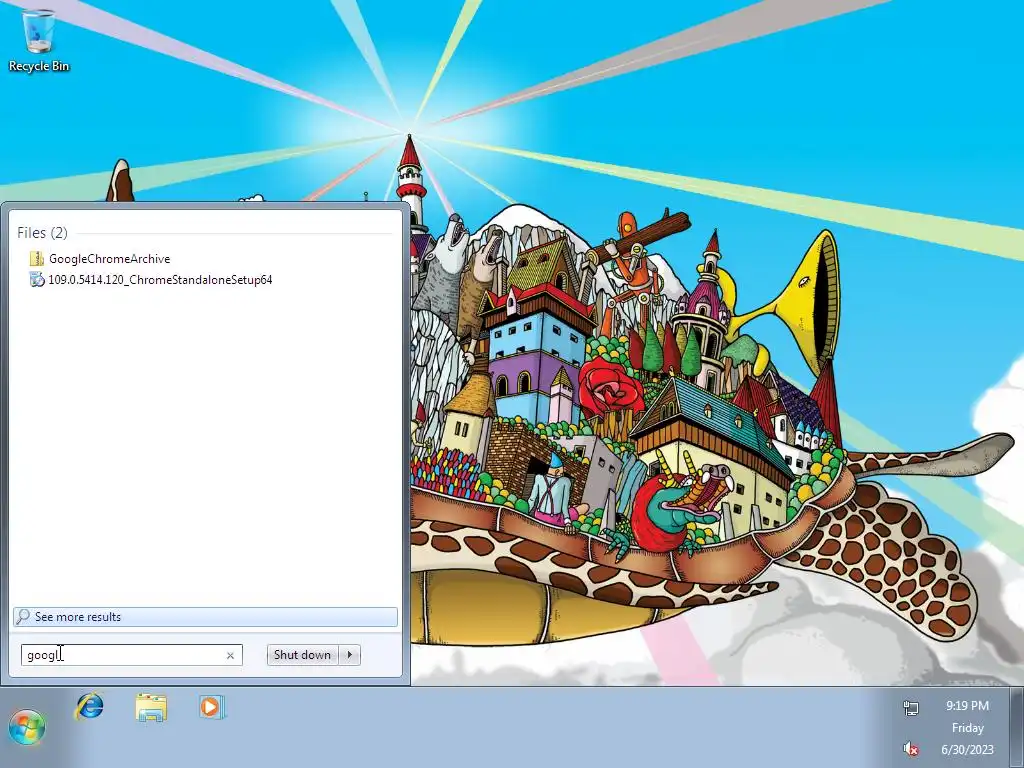This screenshot has width=1024, height=768.
Task: Click the Windows Start orb
Action: (27, 728)
